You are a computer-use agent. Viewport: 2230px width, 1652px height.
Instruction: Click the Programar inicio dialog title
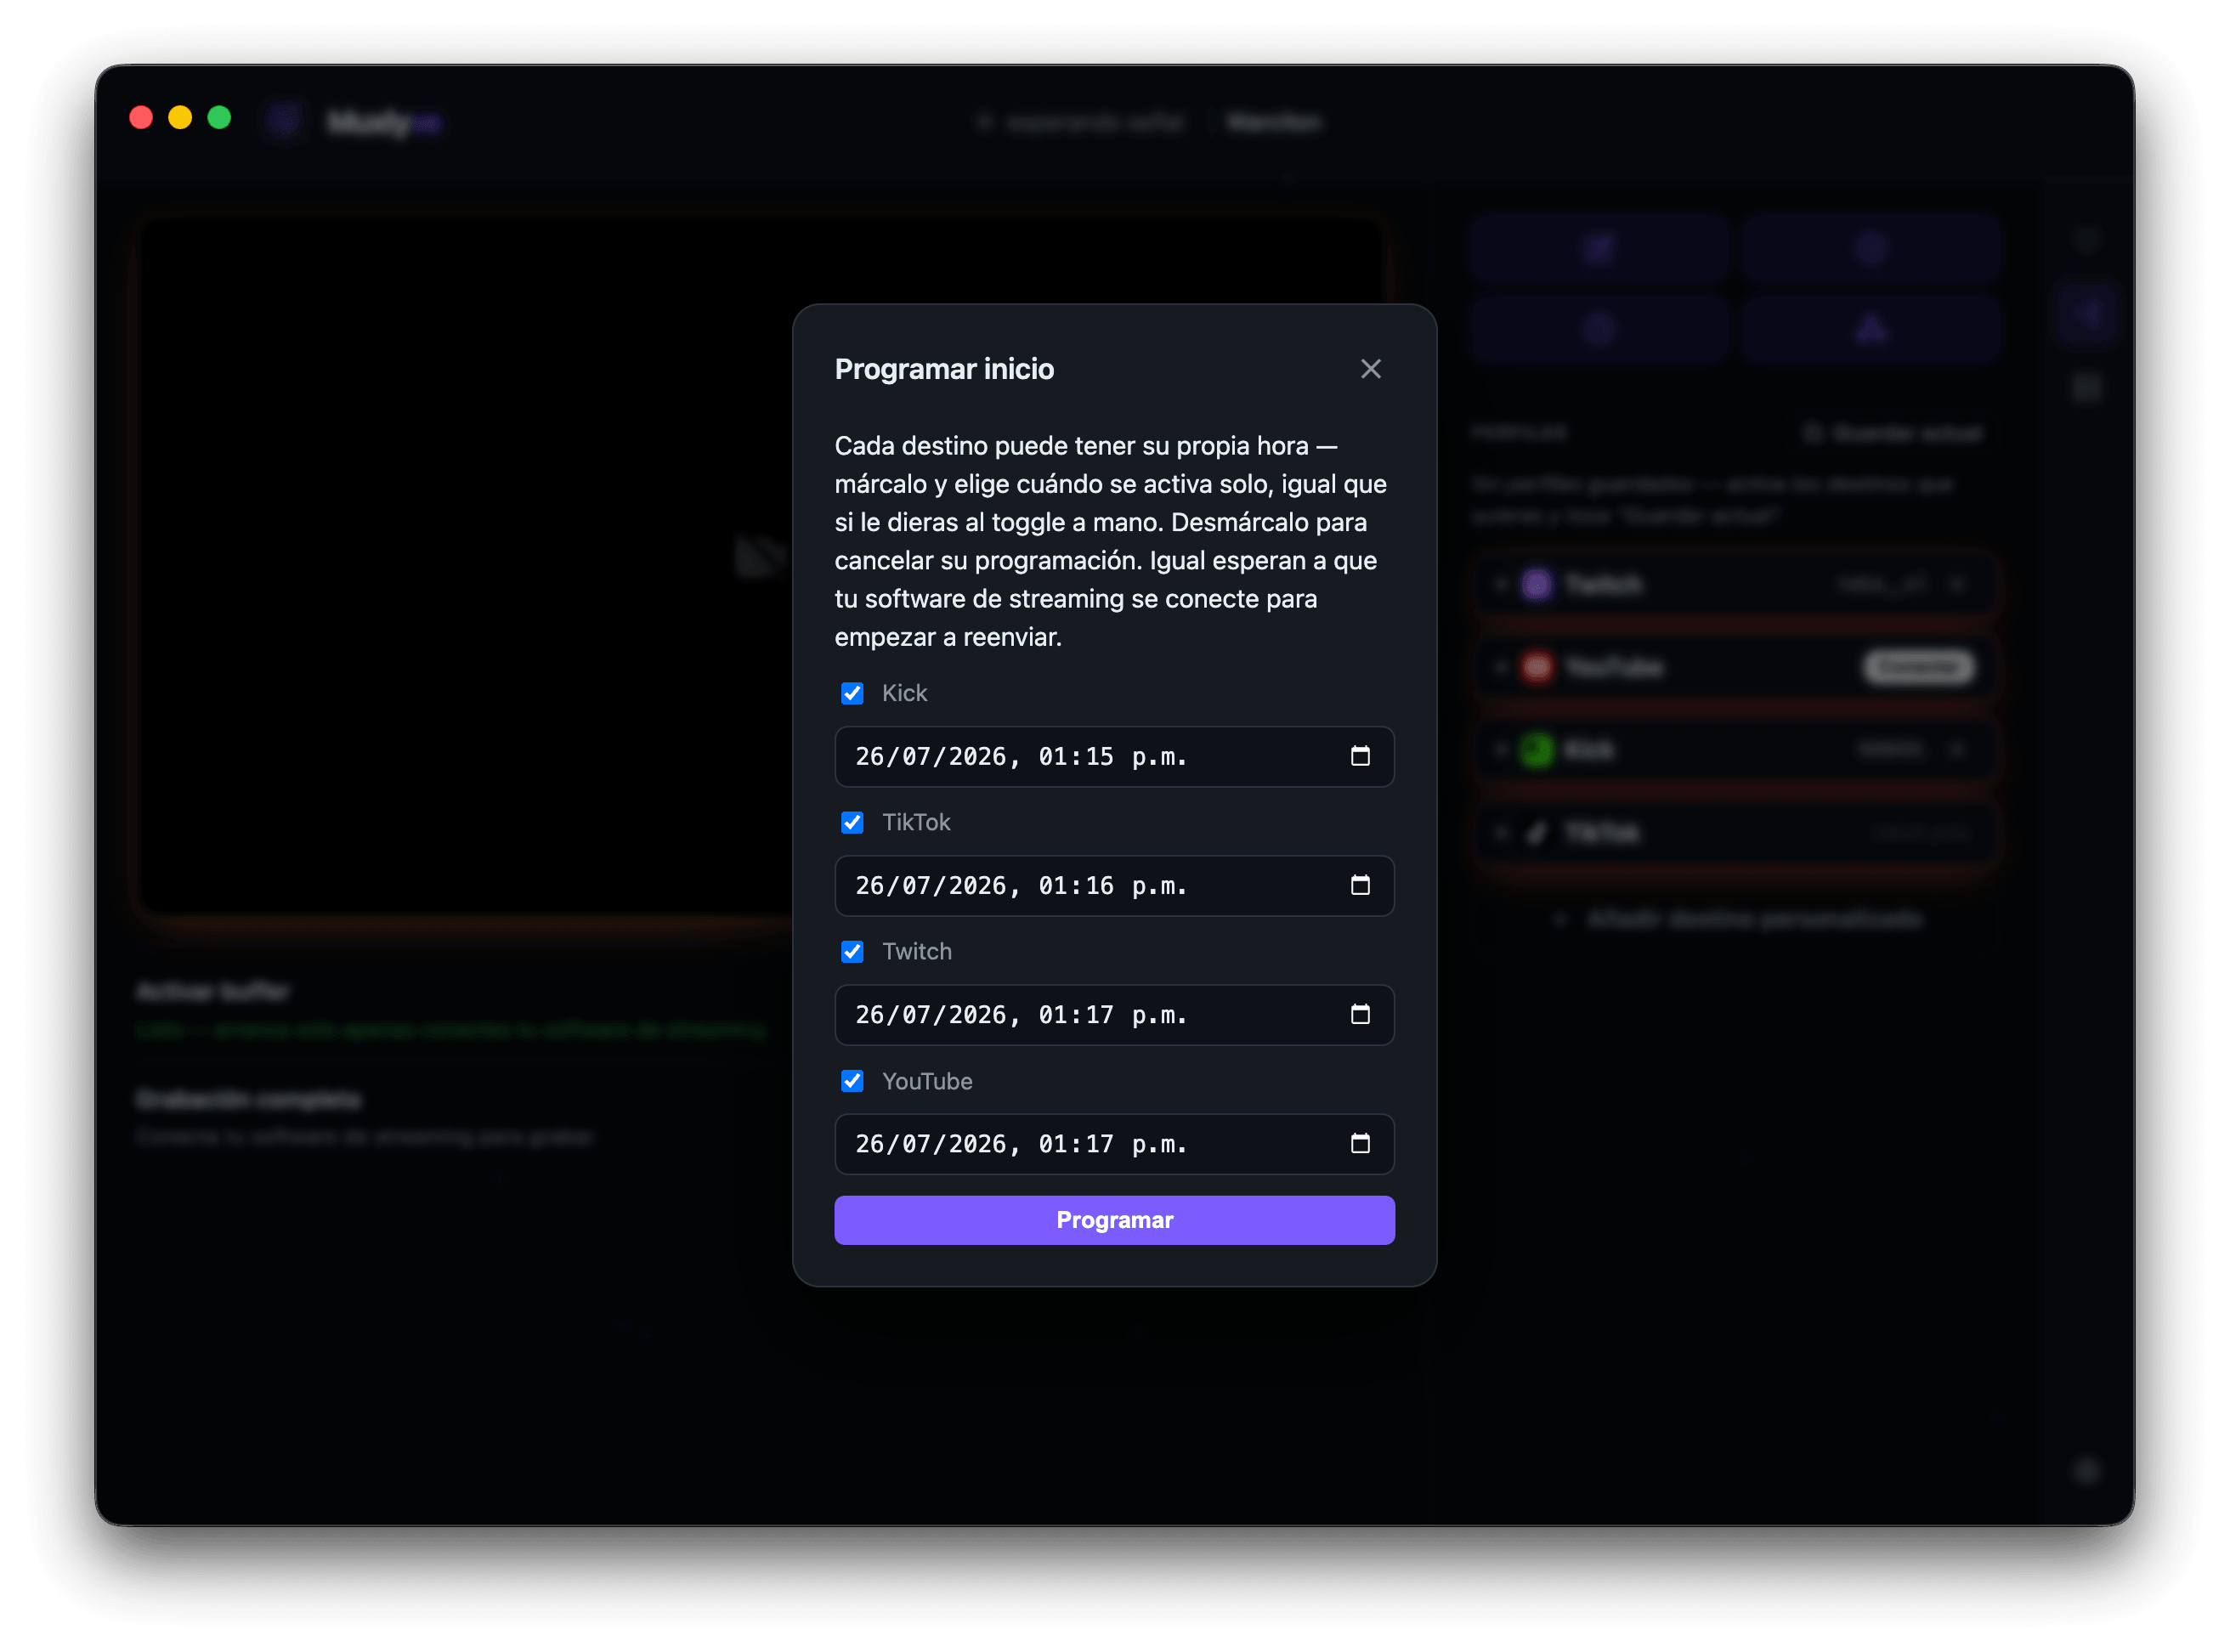coord(944,369)
